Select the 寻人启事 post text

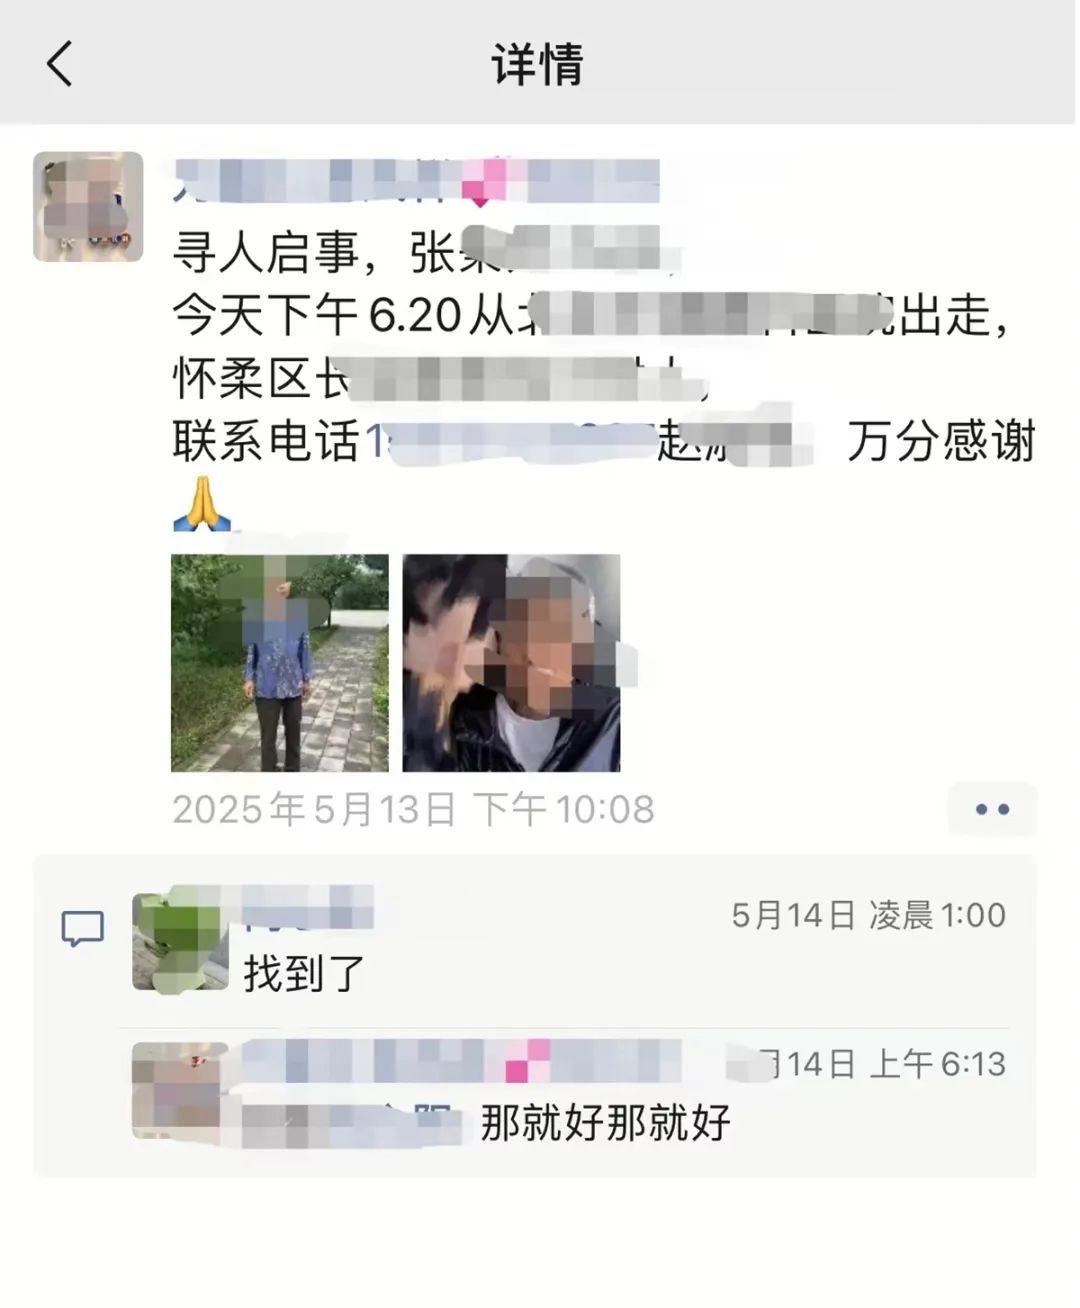(604, 377)
